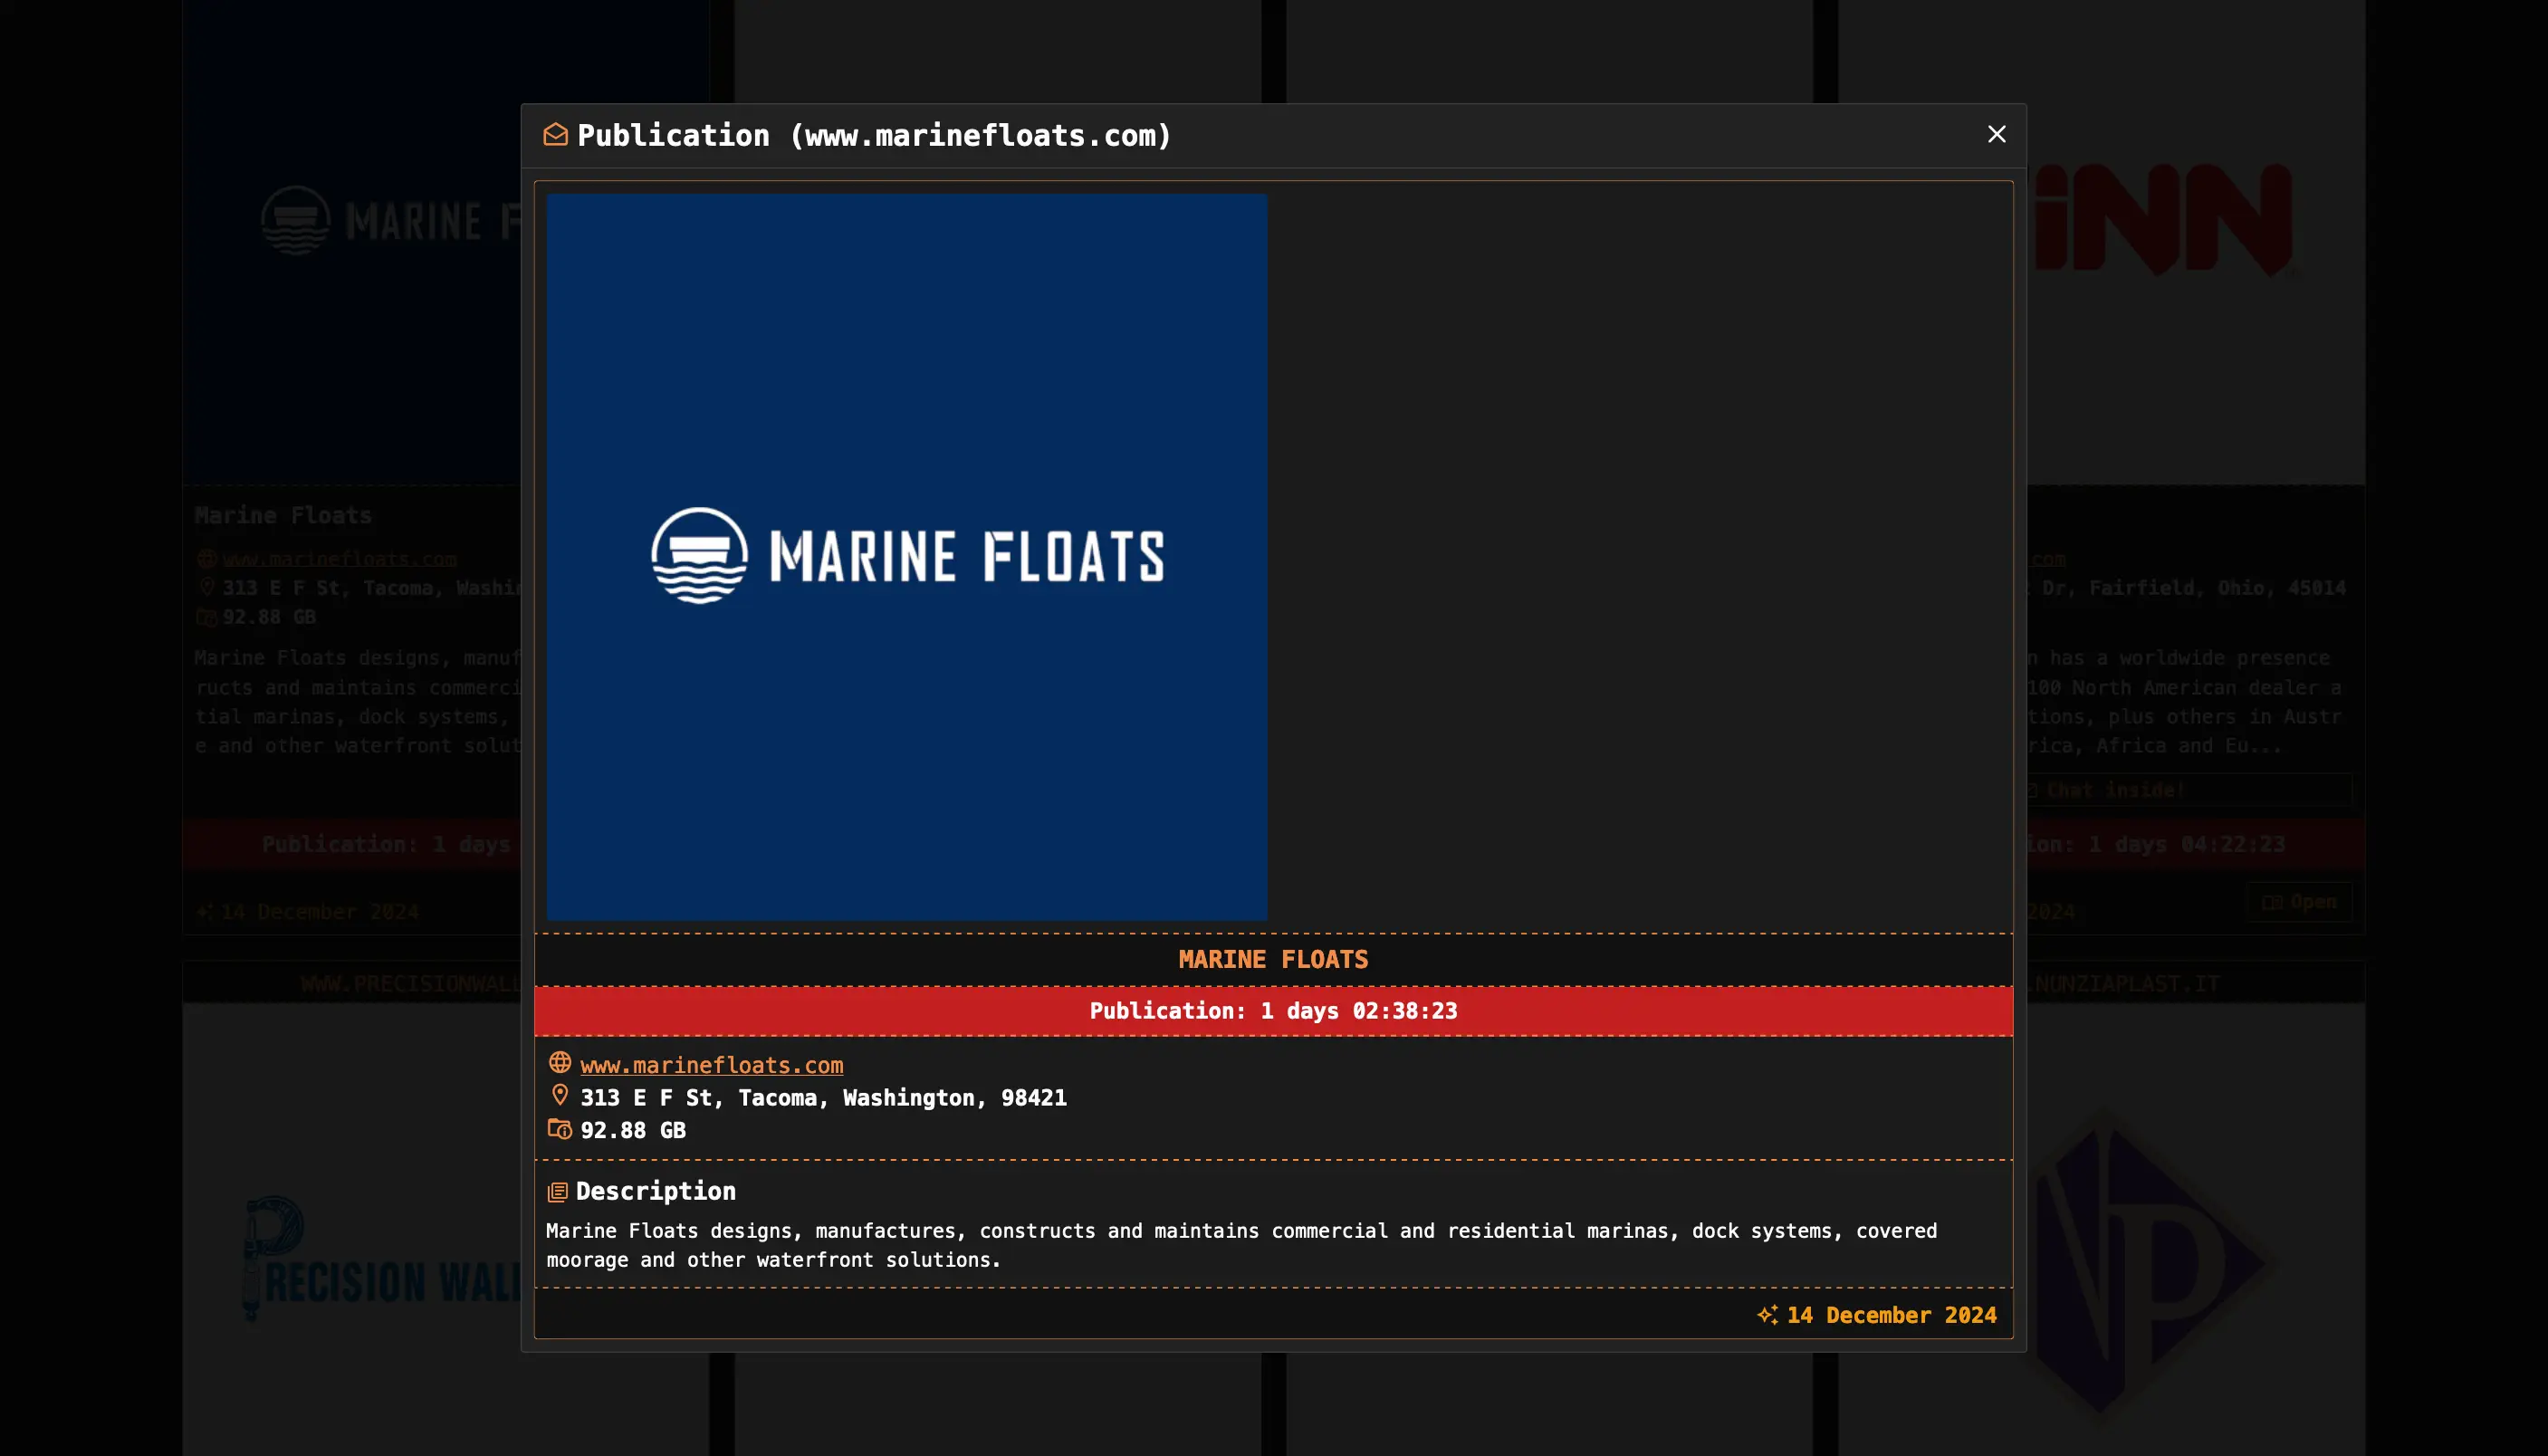Click the red Publication countdown bar in dialog
Screen dimensions: 2548x1456
click(1273, 1011)
